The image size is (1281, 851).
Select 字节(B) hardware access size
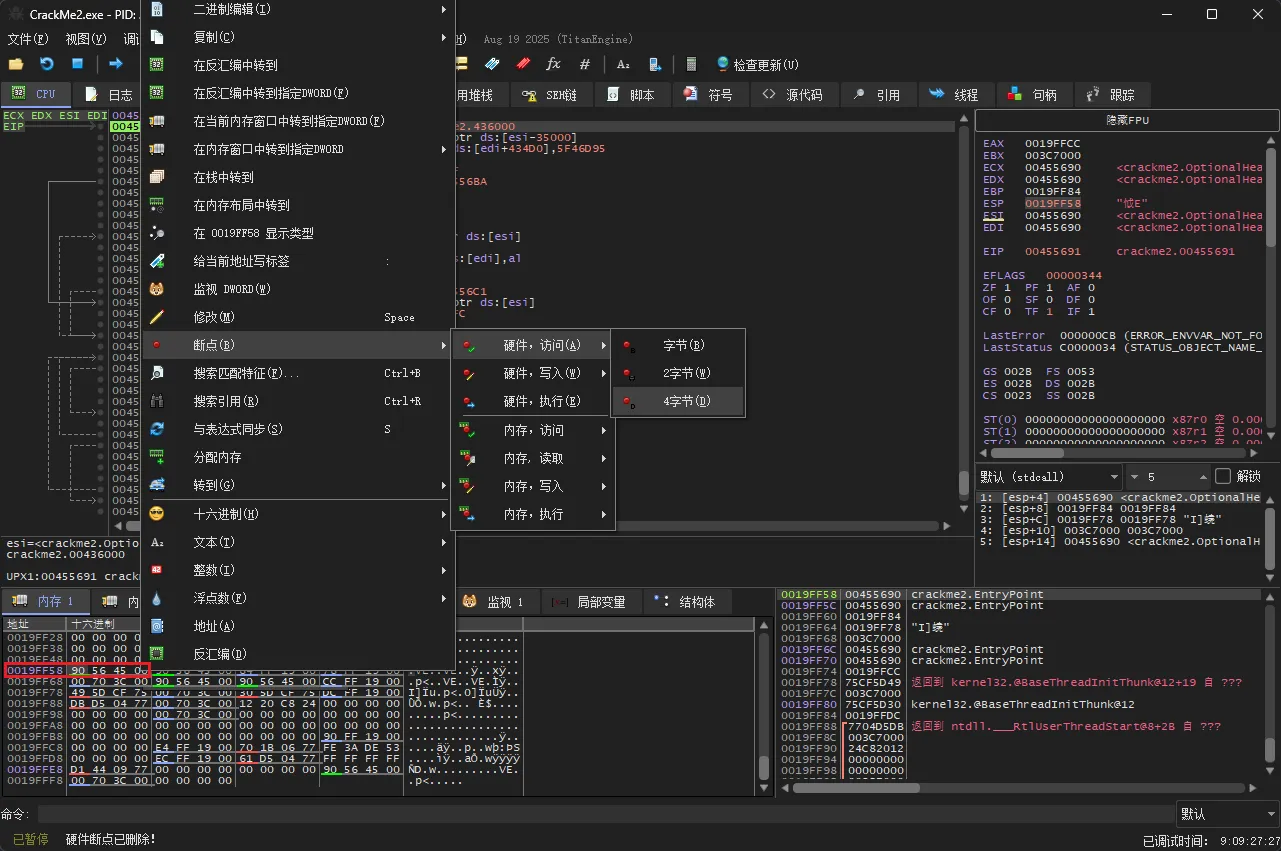click(678, 345)
